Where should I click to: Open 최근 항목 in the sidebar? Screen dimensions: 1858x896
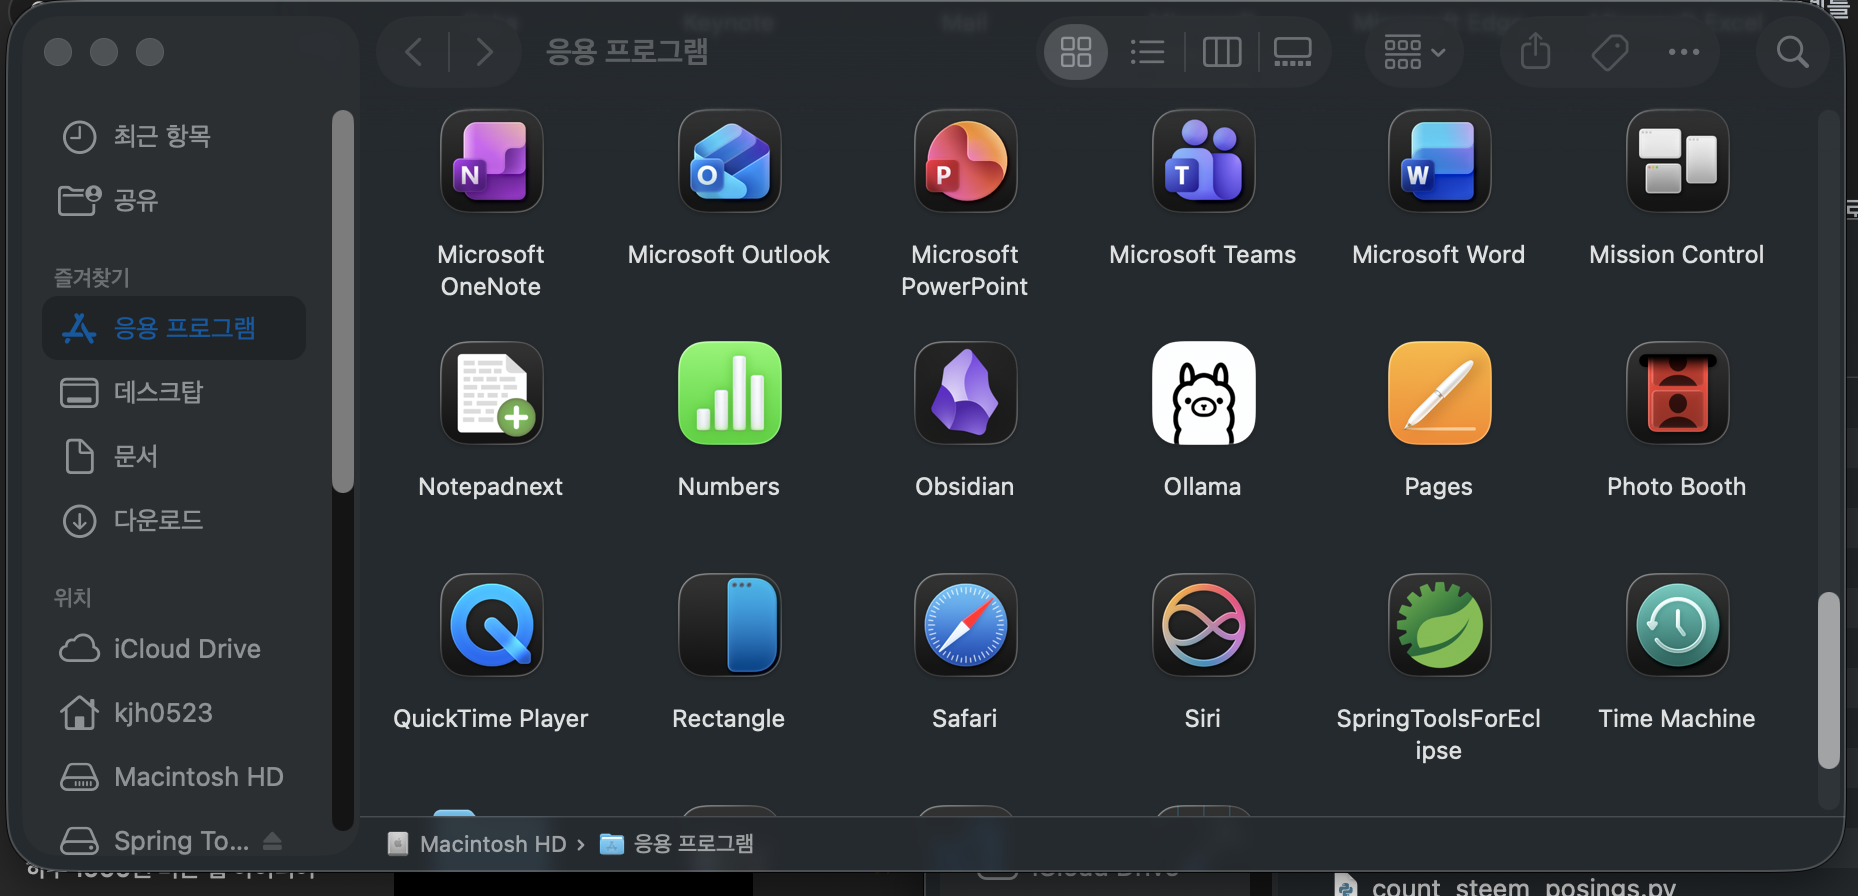[174, 136]
